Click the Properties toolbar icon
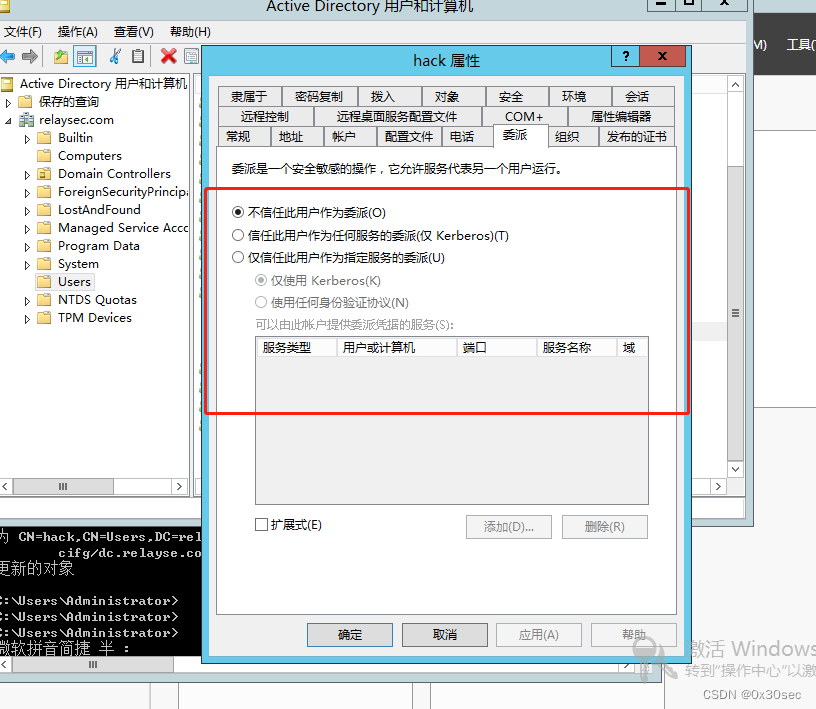Image resolution: width=816 pixels, height=709 pixels. coord(192,56)
